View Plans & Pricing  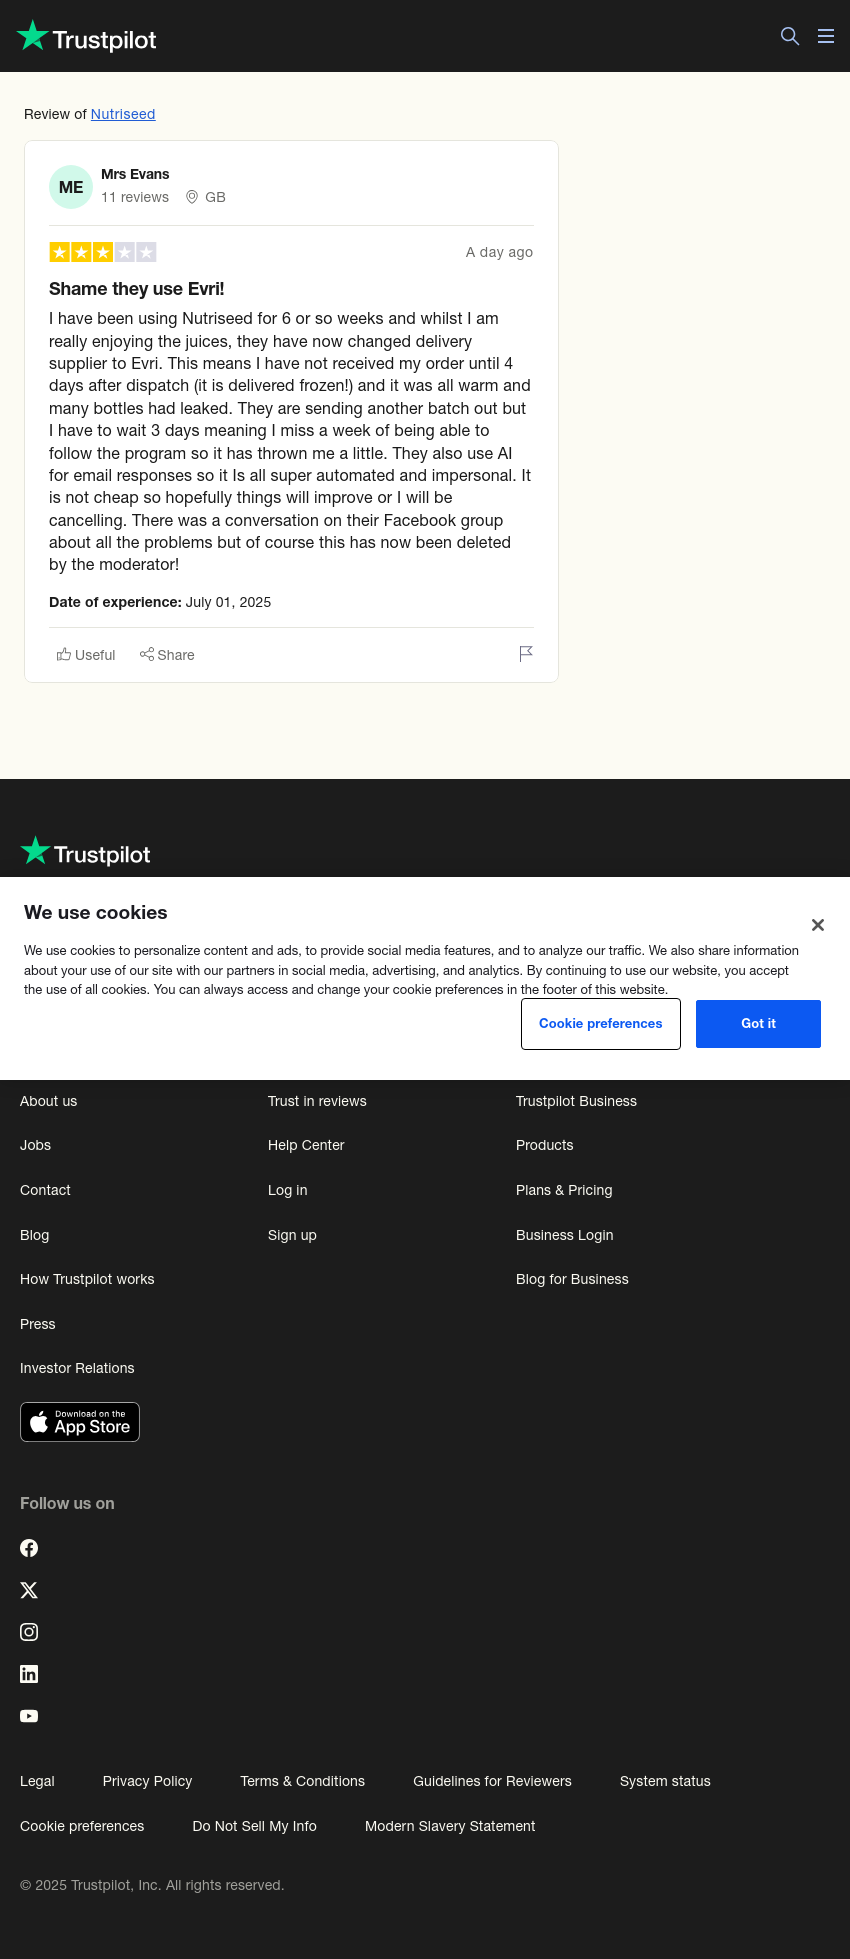[564, 1190]
